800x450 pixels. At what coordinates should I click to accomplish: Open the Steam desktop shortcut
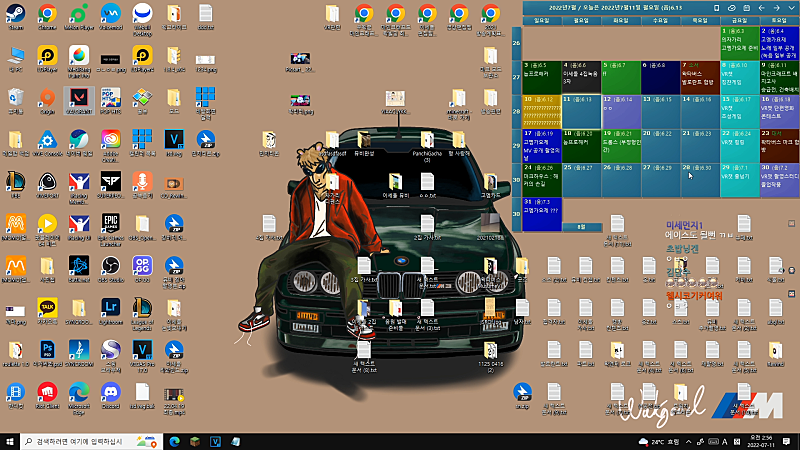click(15, 14)
